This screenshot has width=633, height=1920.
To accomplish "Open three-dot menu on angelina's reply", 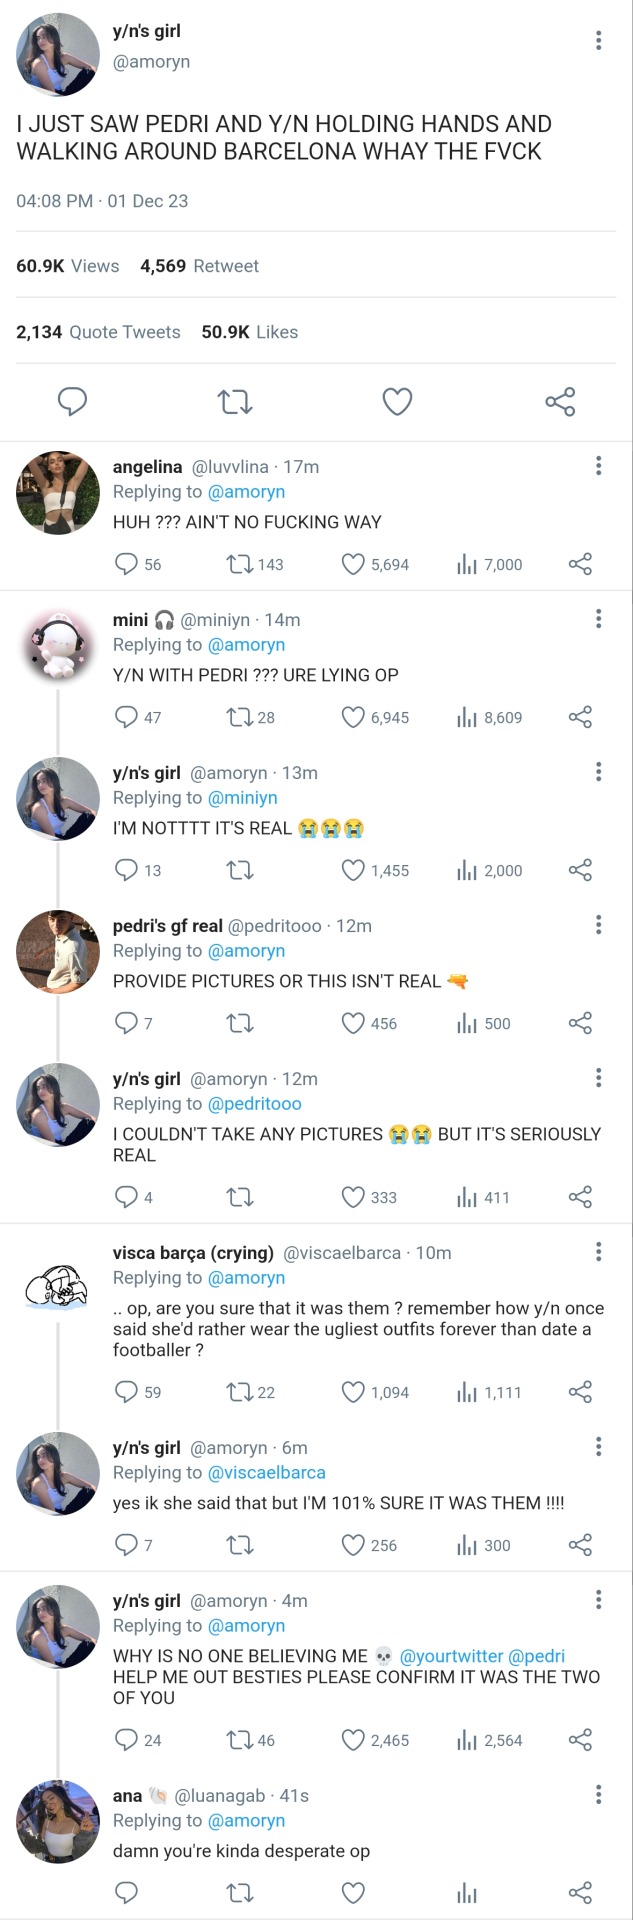I will click(x=598, y=465).
